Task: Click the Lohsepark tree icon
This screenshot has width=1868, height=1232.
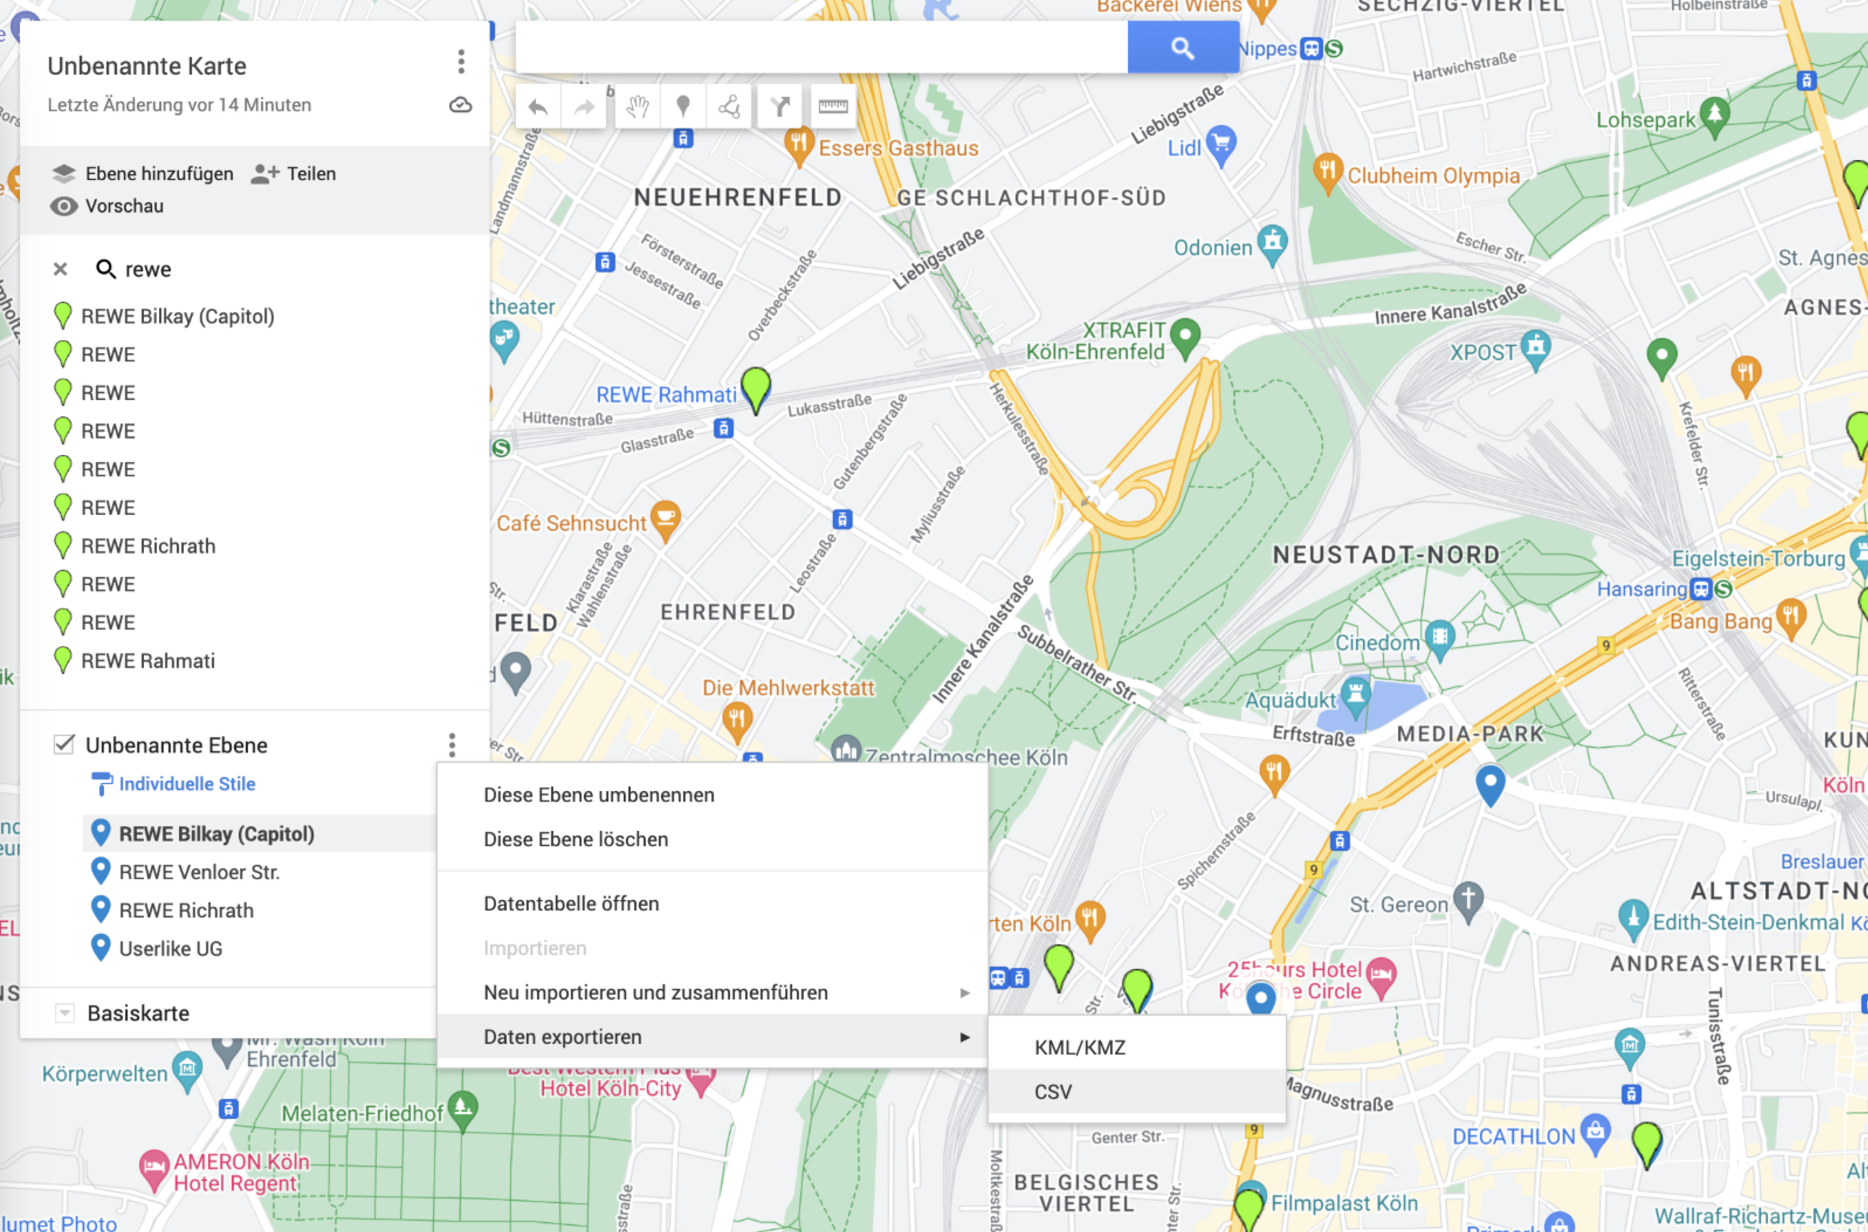Action: (x=1715, y=116)
